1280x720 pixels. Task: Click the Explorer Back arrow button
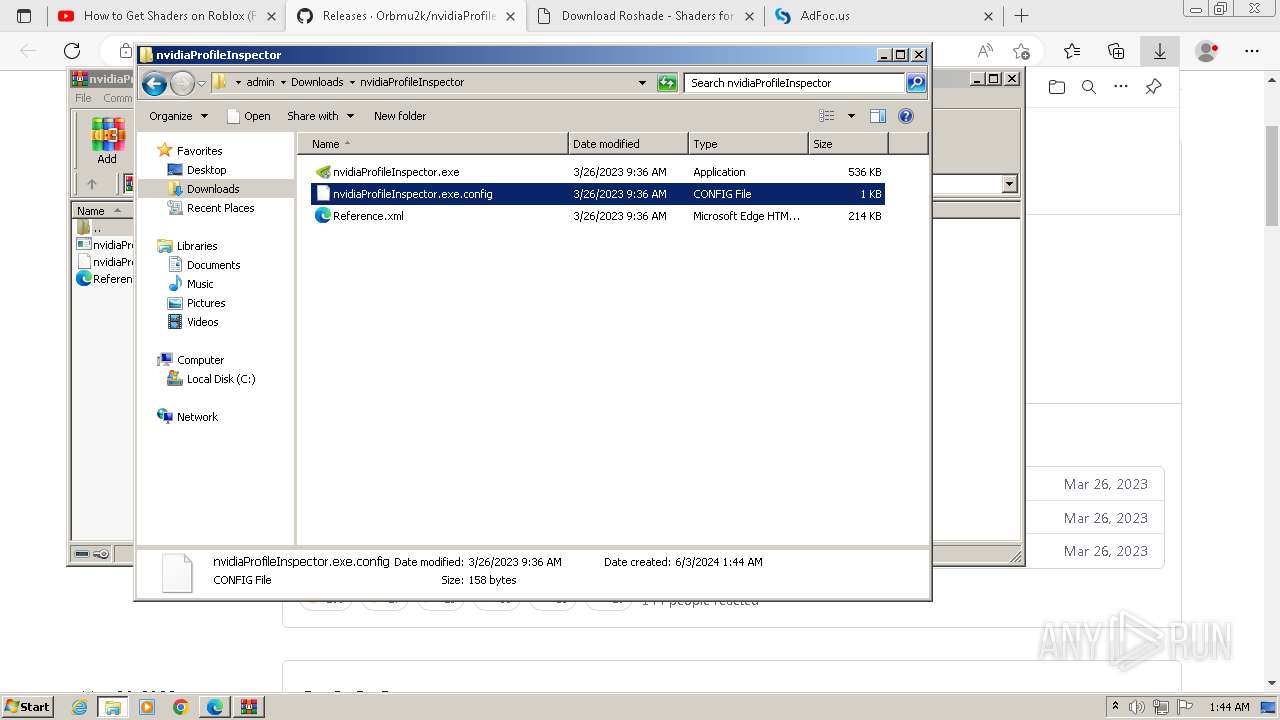click(154, 83)
